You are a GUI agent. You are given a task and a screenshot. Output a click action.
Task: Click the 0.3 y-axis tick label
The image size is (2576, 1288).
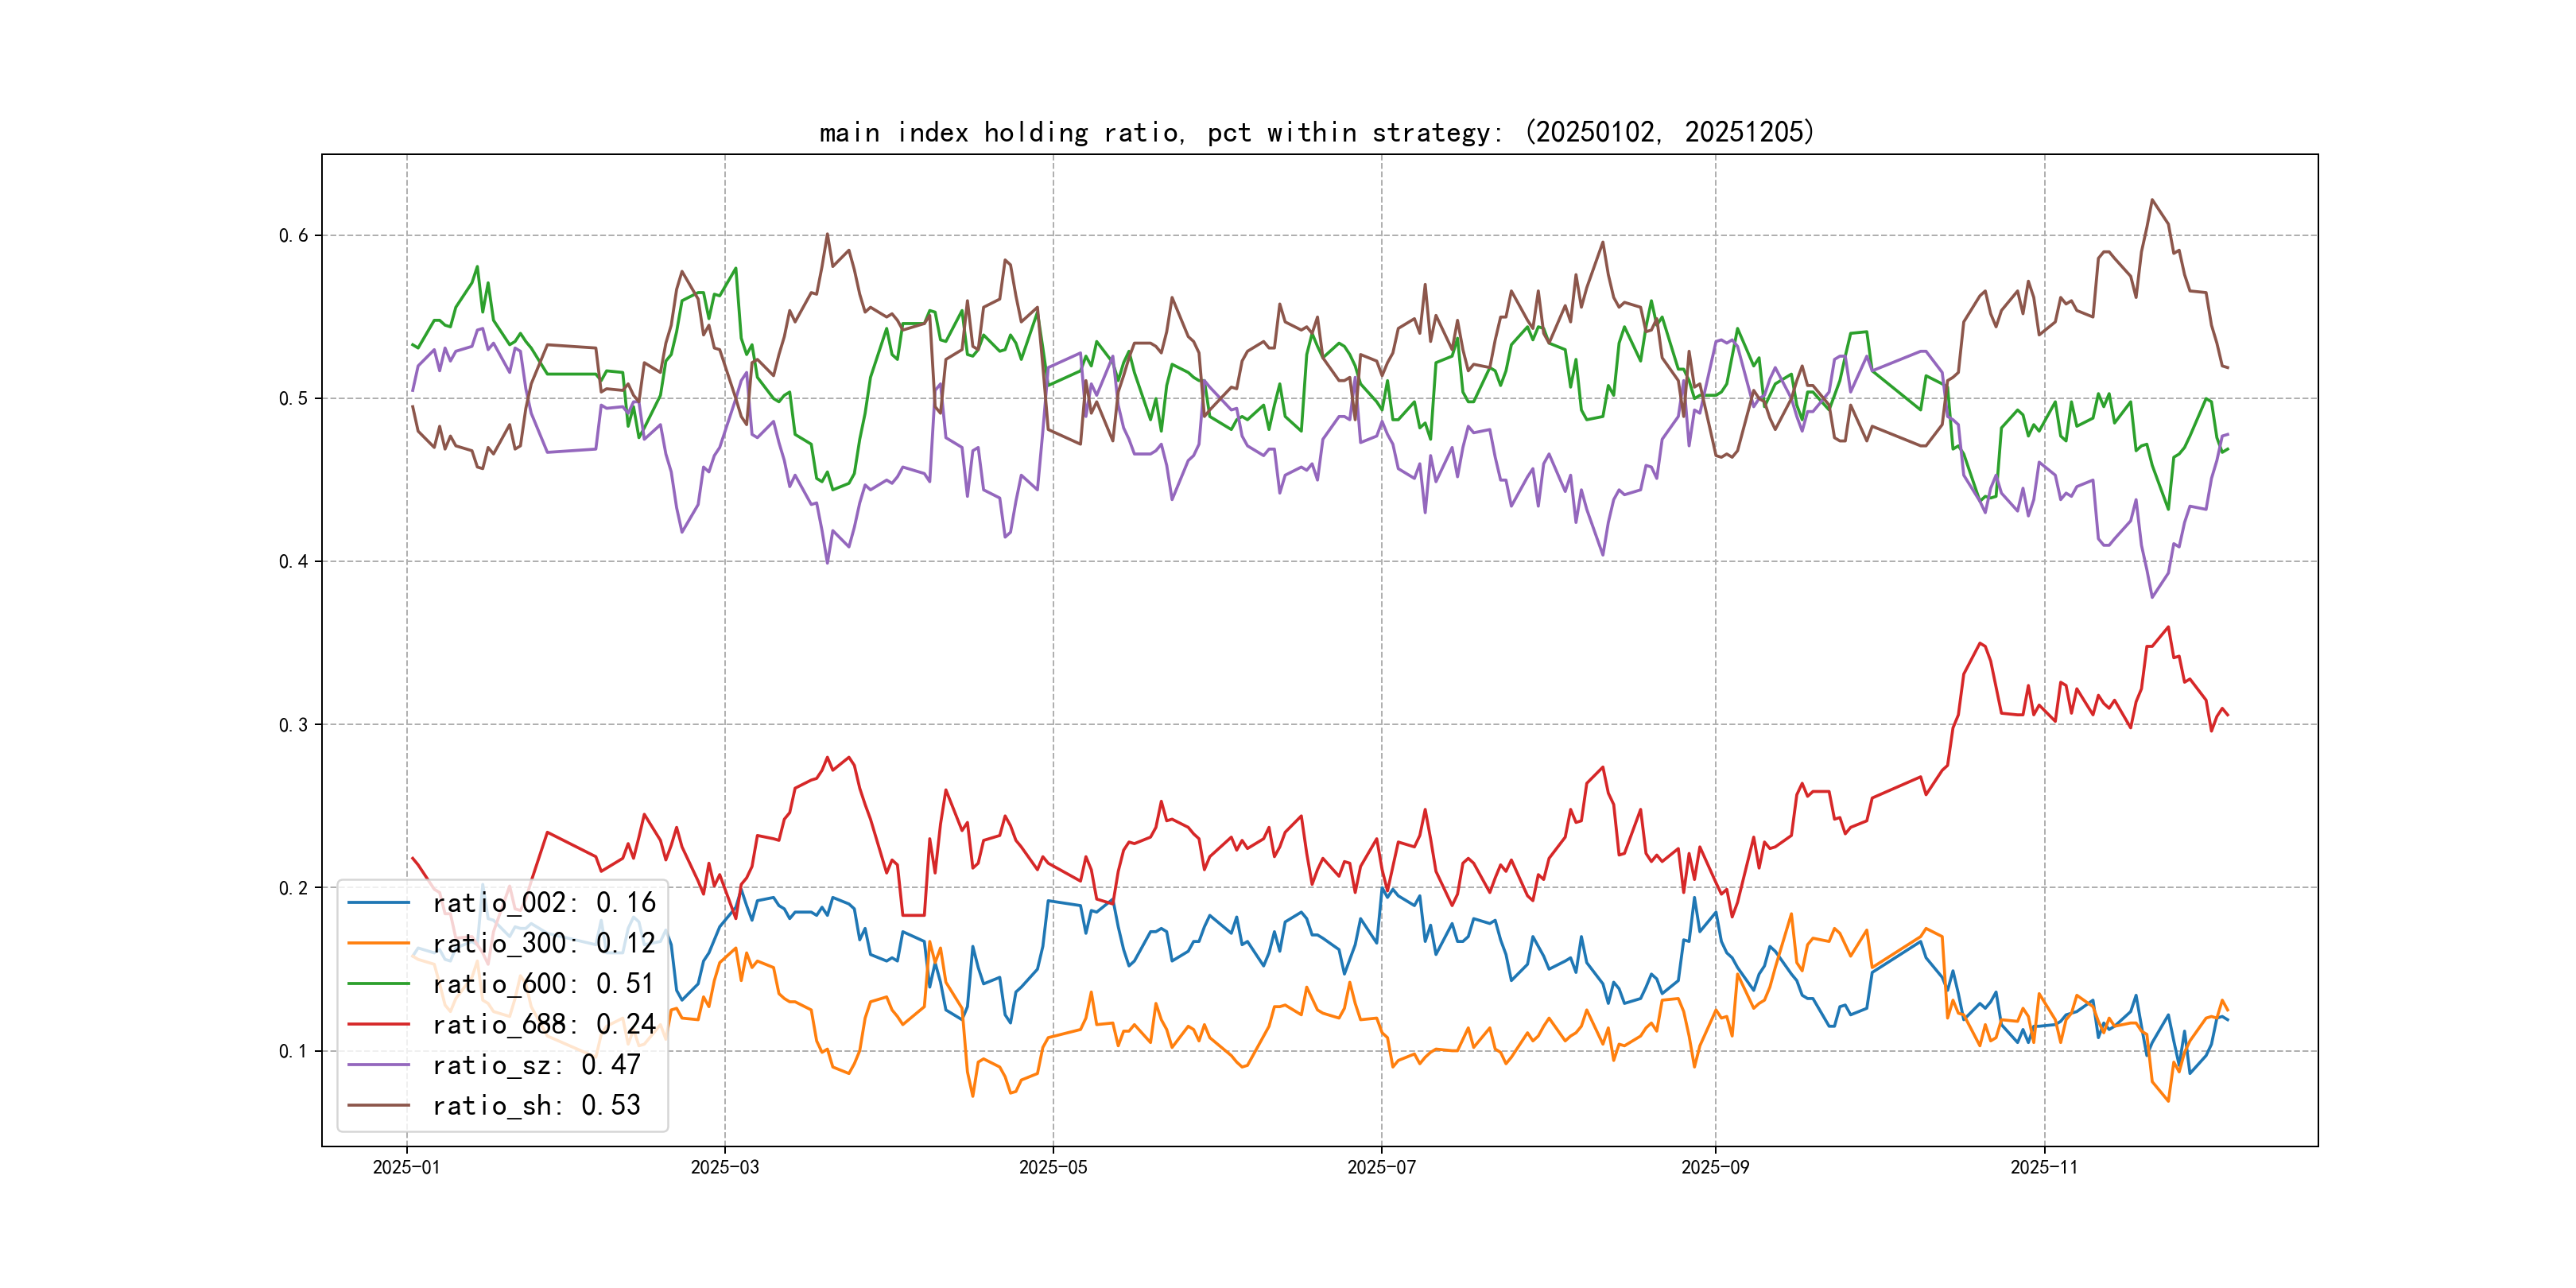pos(293,725)
